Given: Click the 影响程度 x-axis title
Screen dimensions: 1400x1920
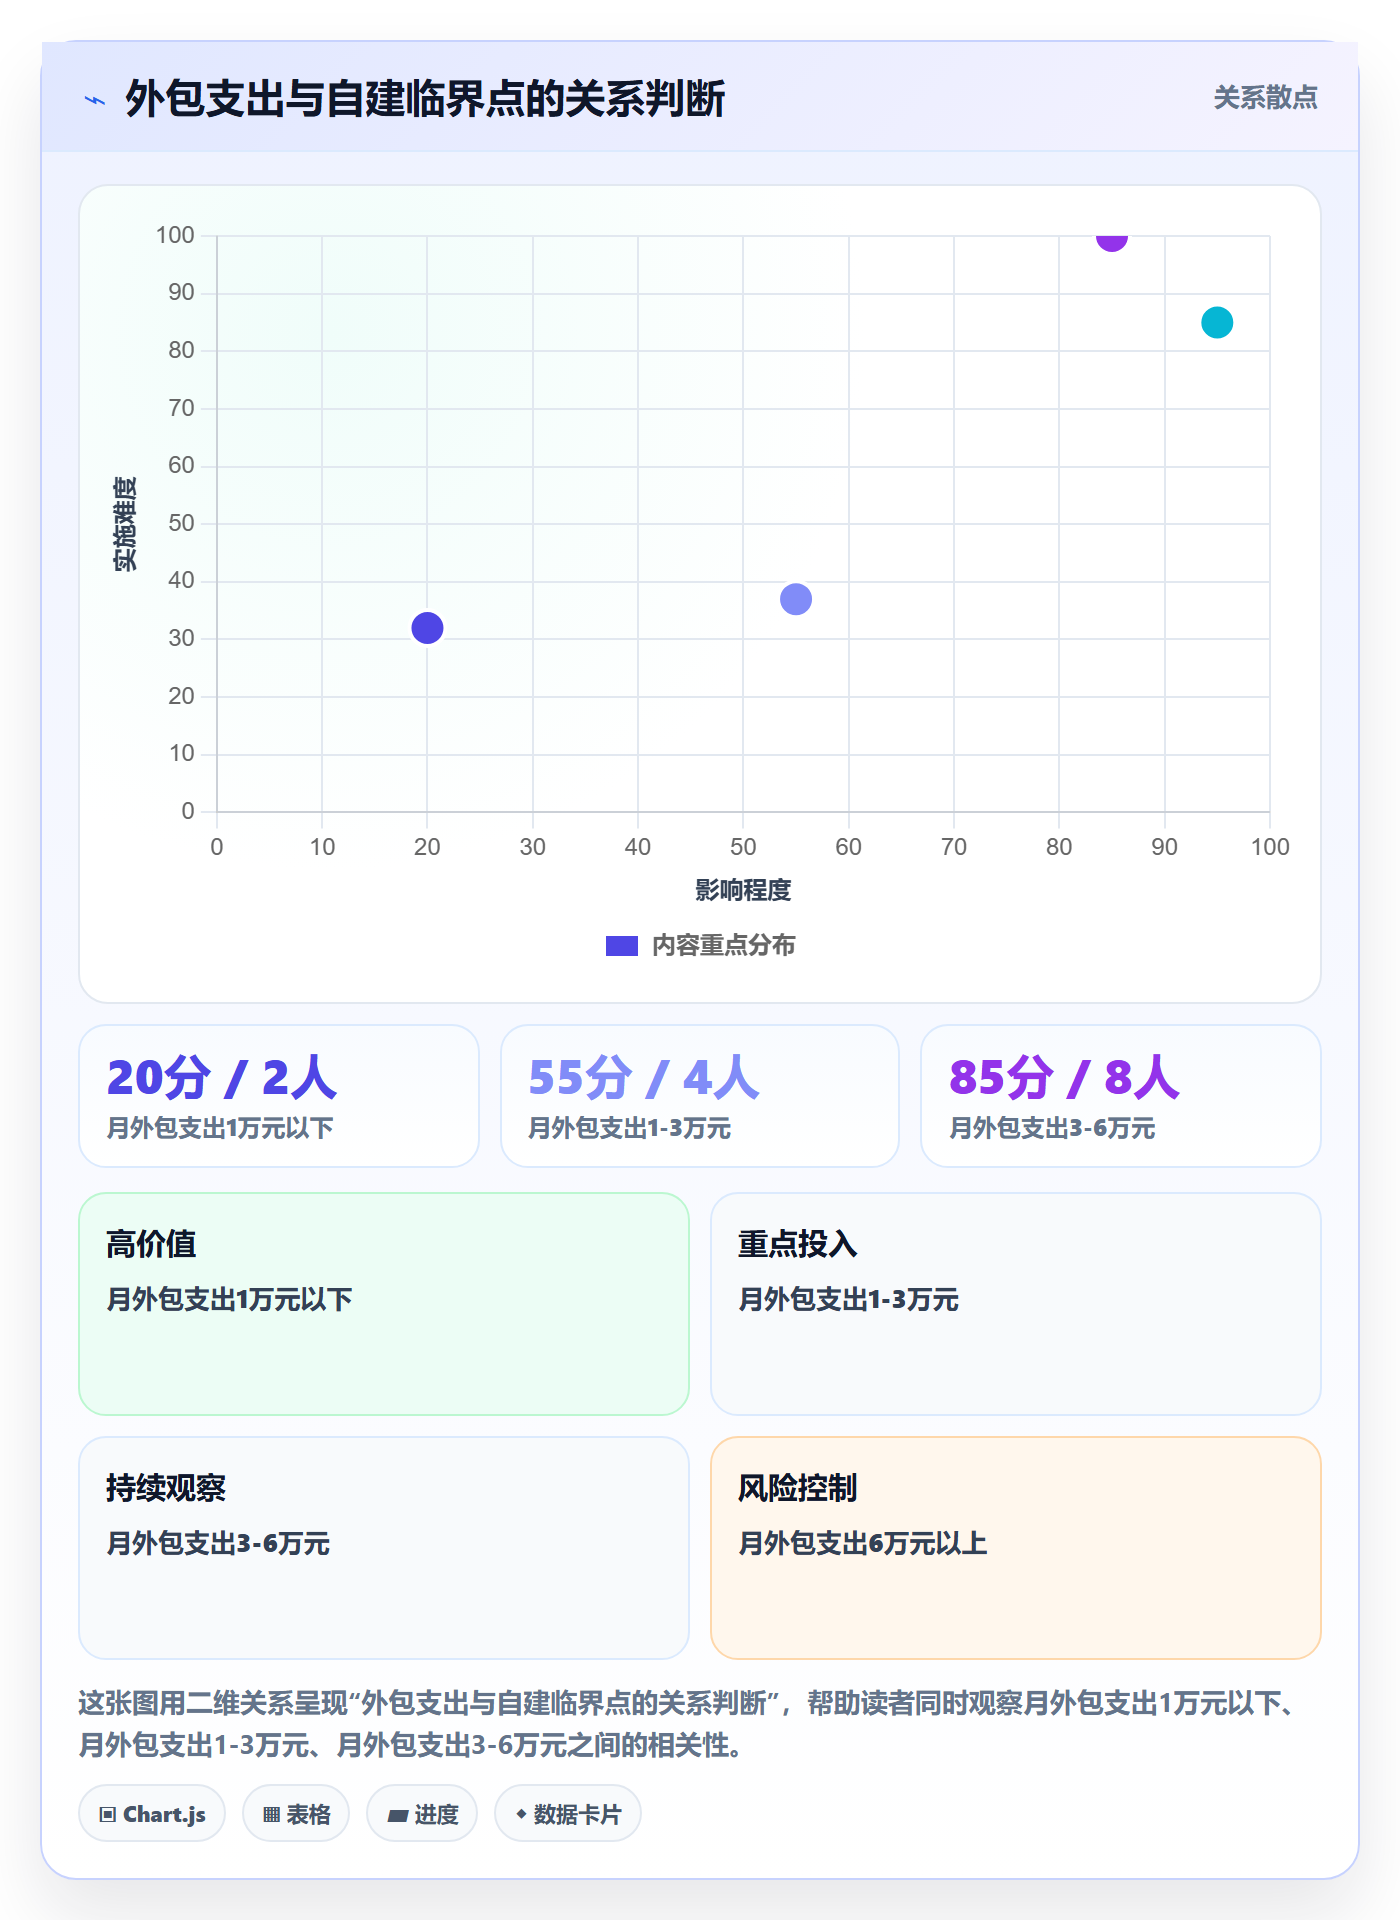Looking at the screenshot, I should coord(743,890).
